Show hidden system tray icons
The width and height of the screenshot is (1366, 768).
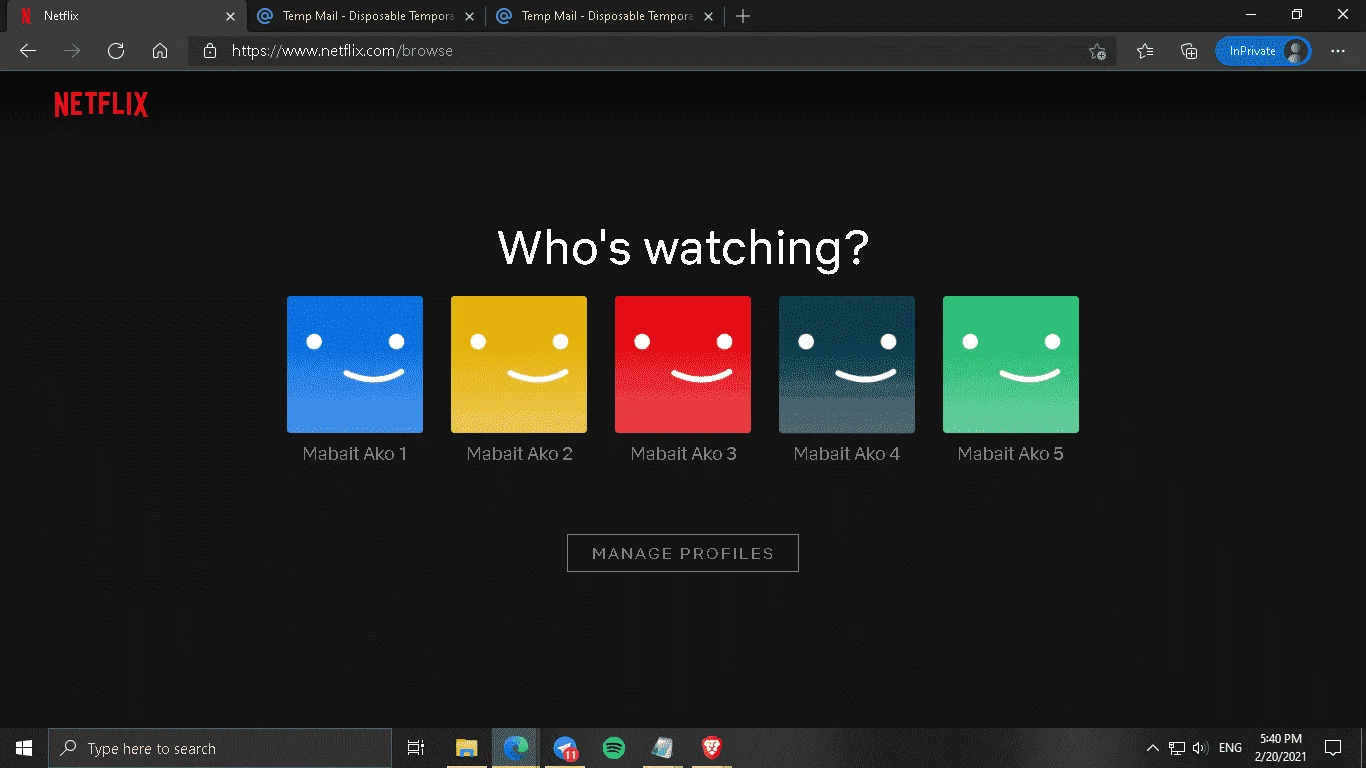tap(1152, 748)
